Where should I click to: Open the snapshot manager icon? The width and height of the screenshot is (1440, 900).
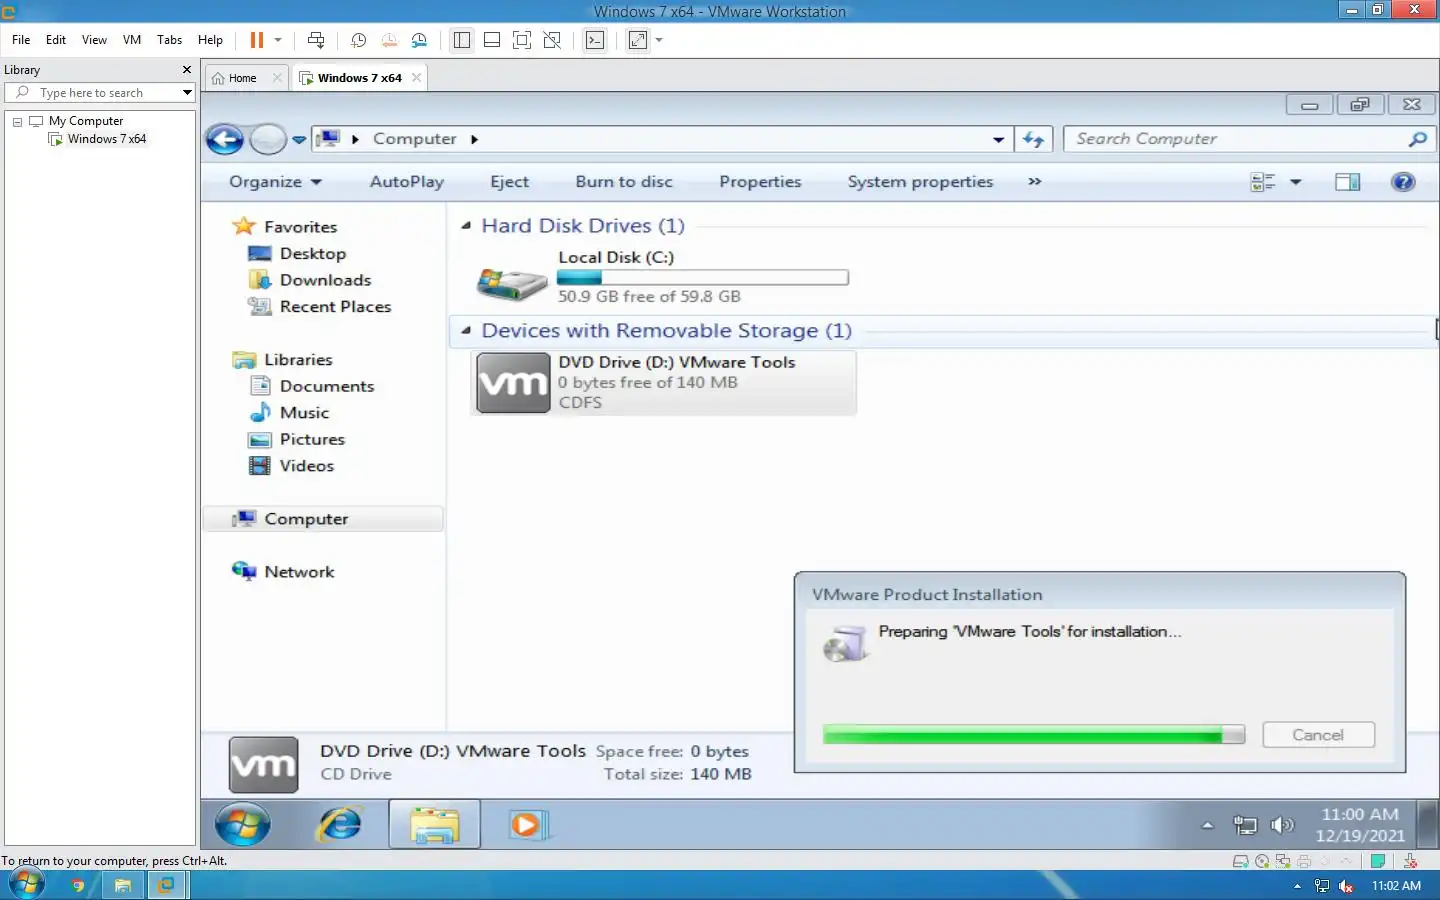tap(419, 40)
